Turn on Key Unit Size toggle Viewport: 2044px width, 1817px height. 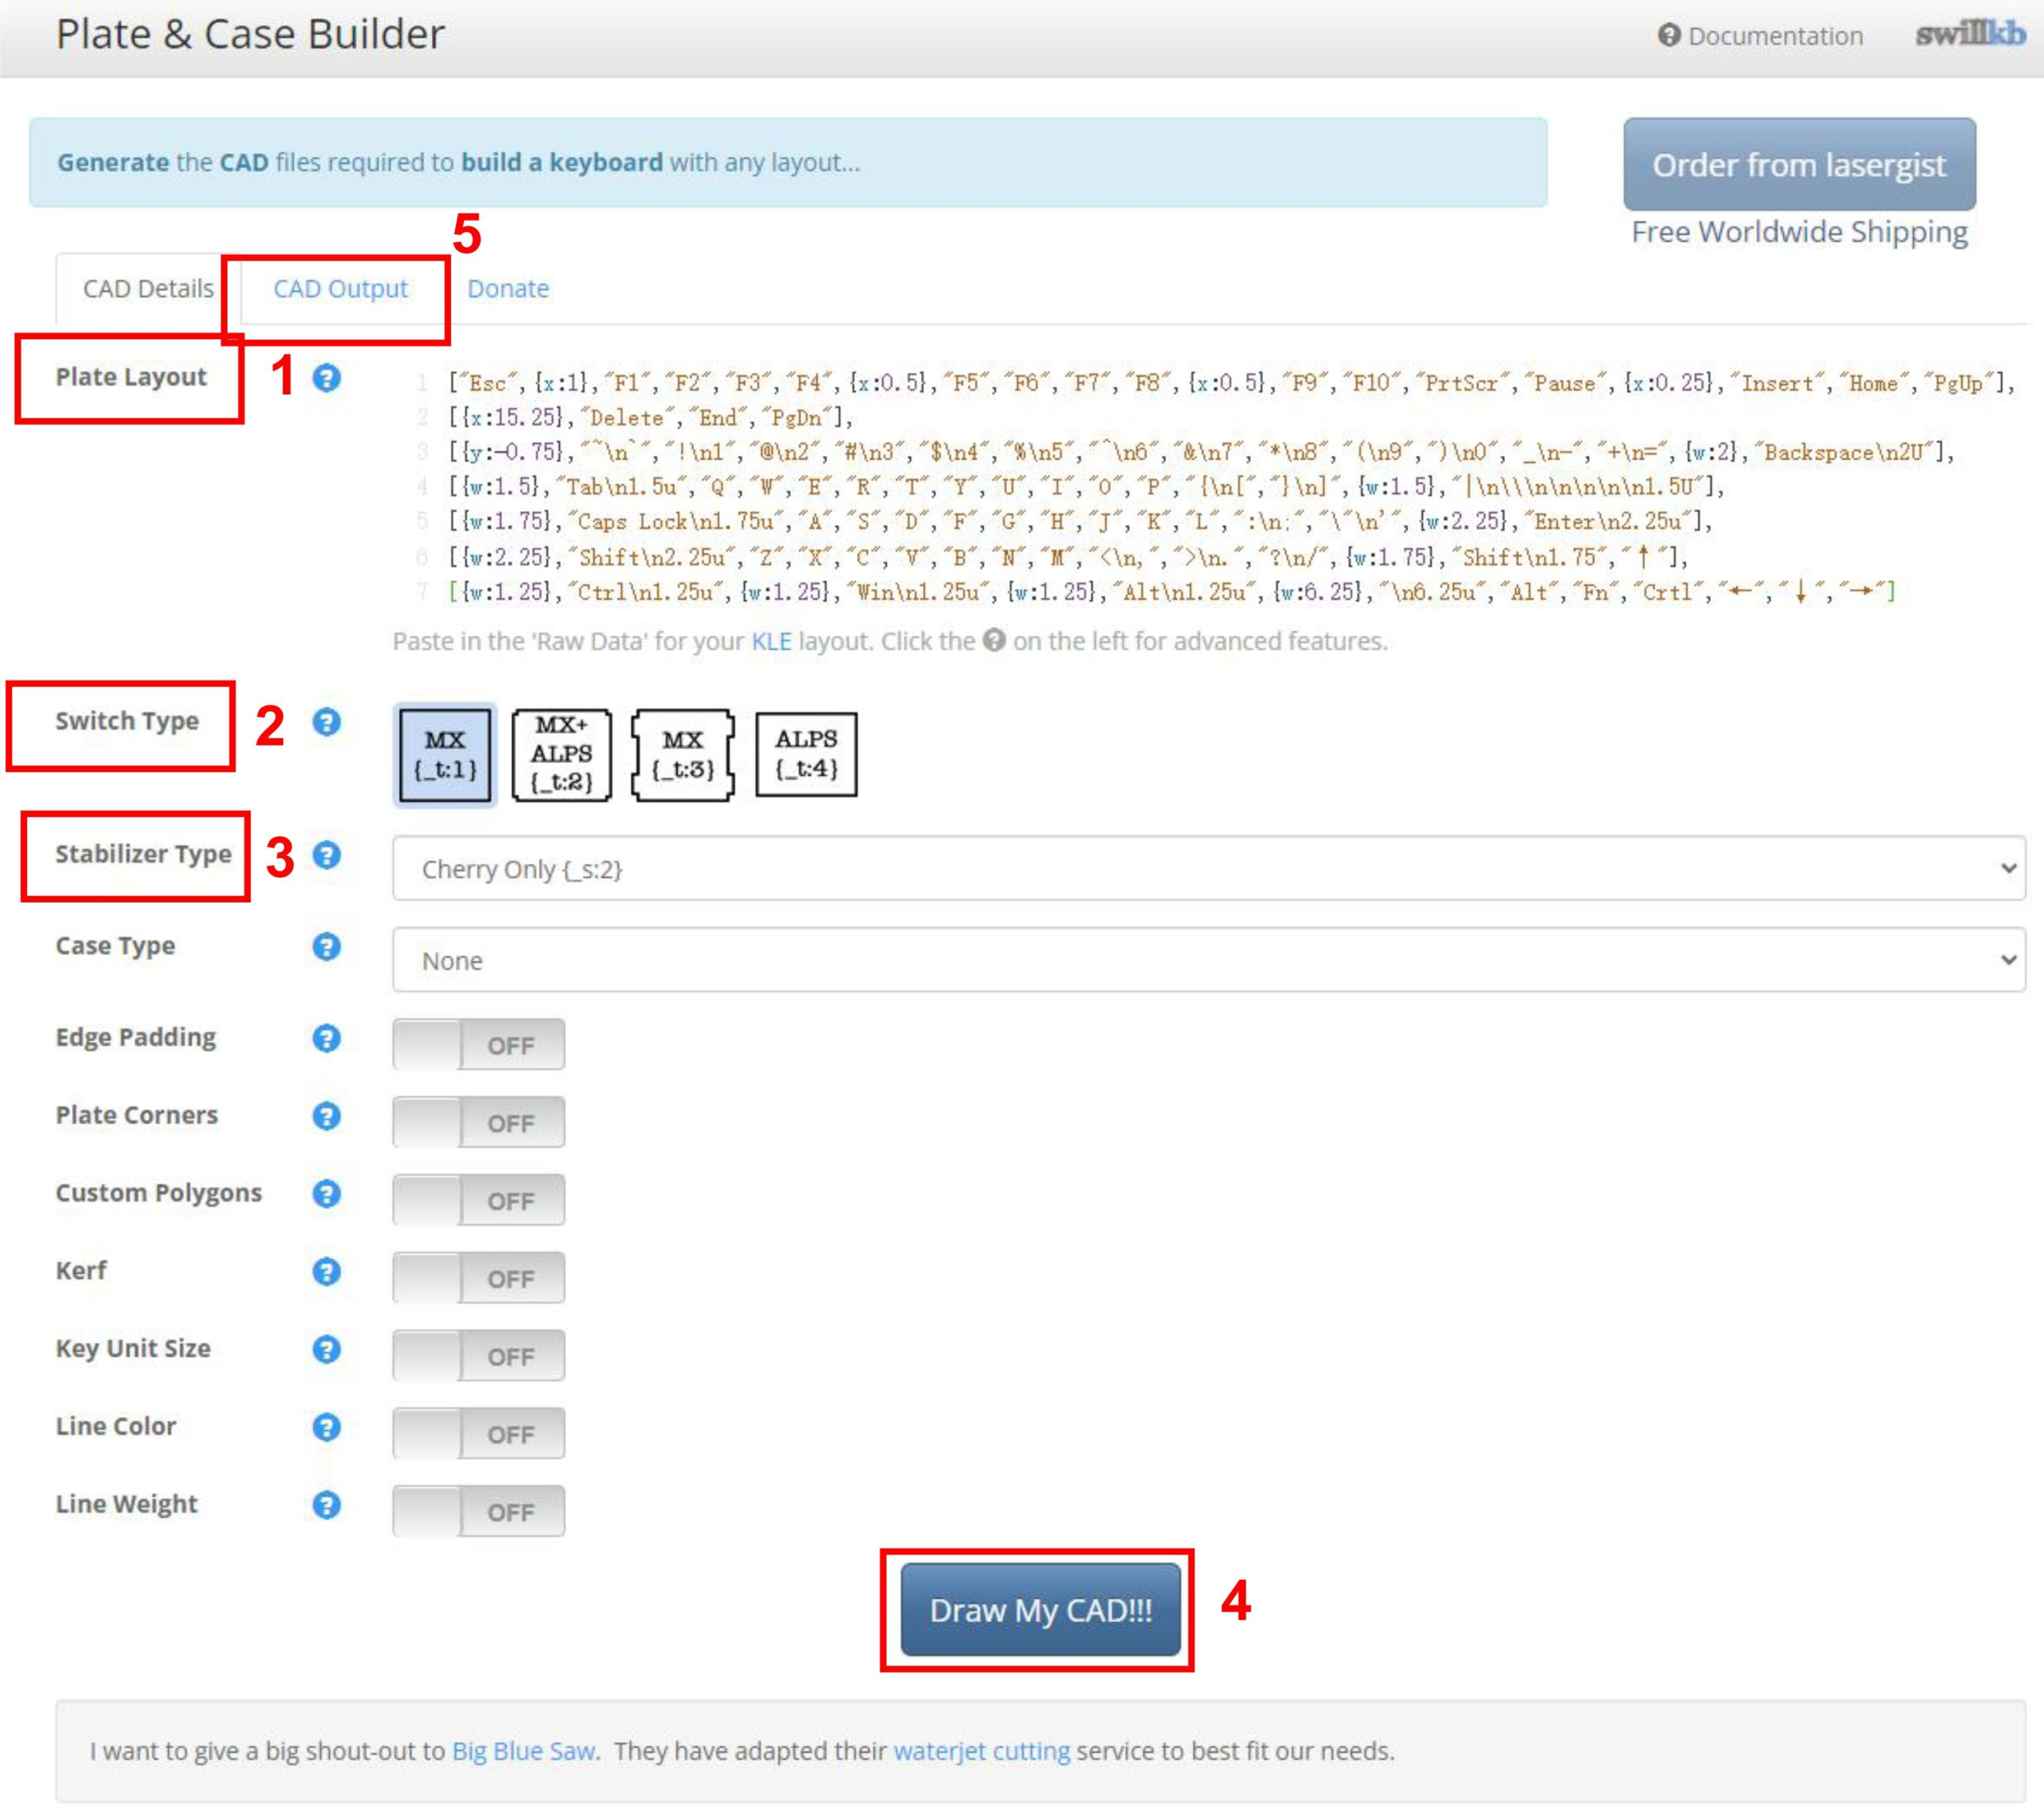[x=478, y=1356]
